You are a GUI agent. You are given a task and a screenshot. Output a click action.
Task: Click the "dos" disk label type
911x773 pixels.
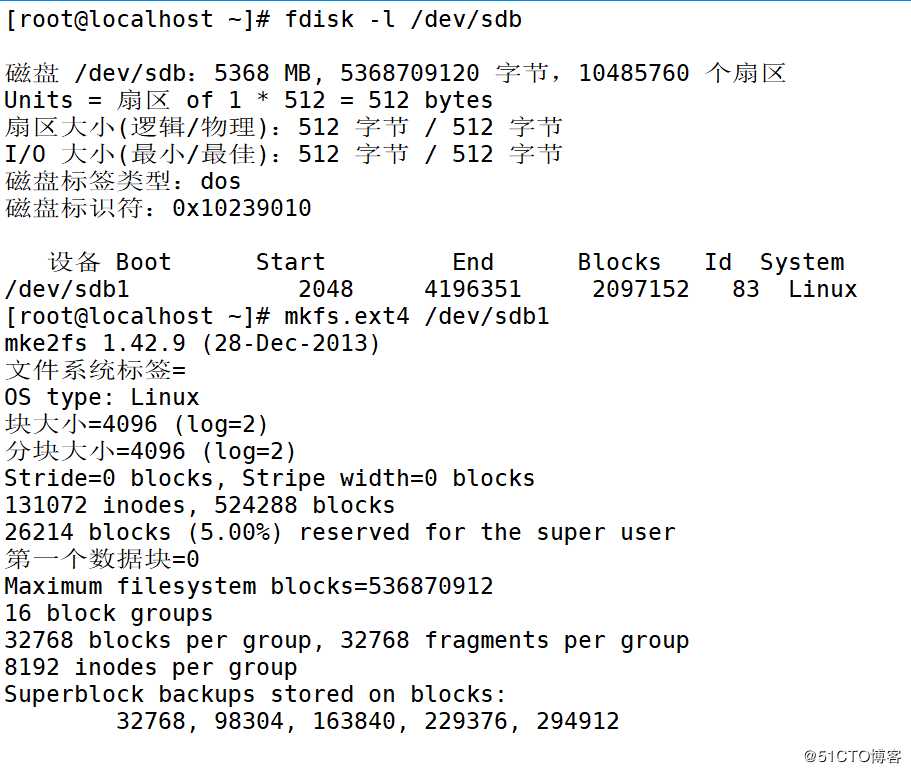click(x=221, y=181)
